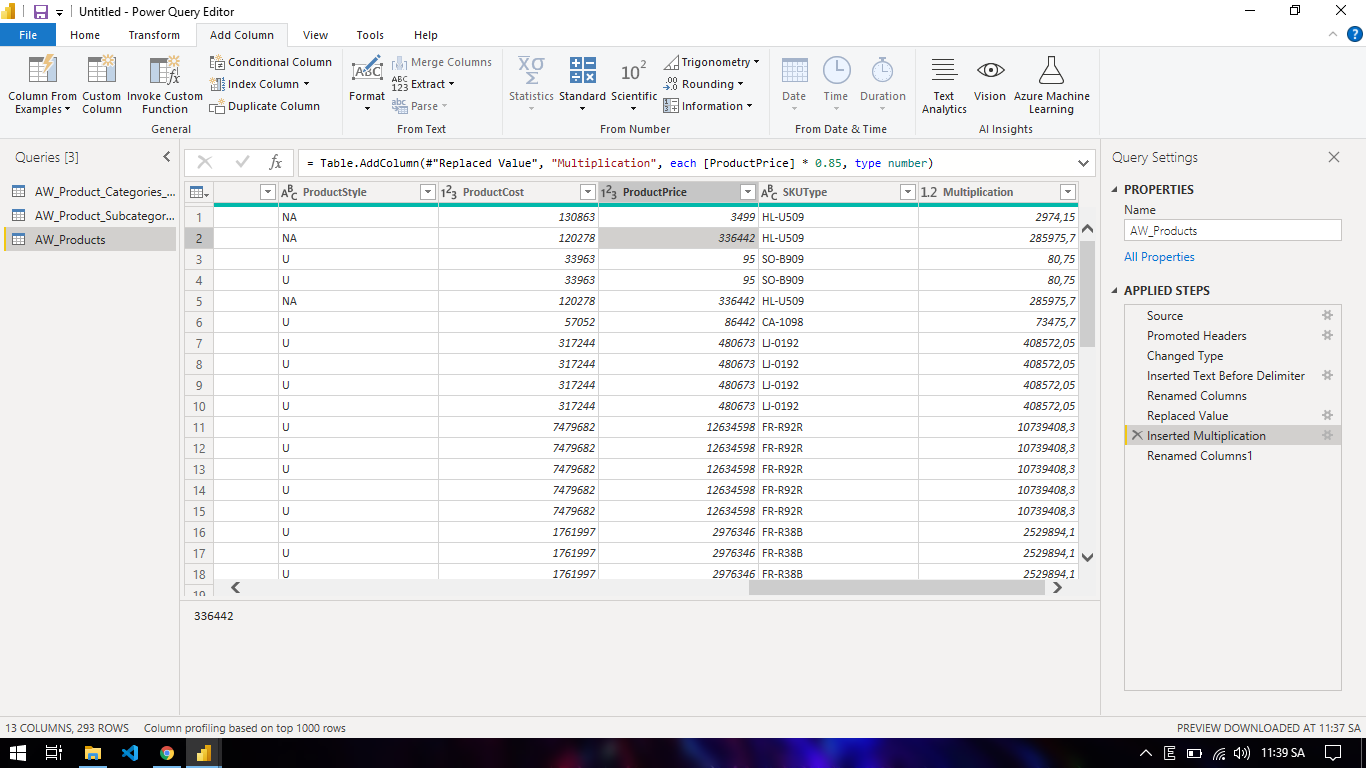
Task: Open Duration column options
Action: [x=883, y=85]
